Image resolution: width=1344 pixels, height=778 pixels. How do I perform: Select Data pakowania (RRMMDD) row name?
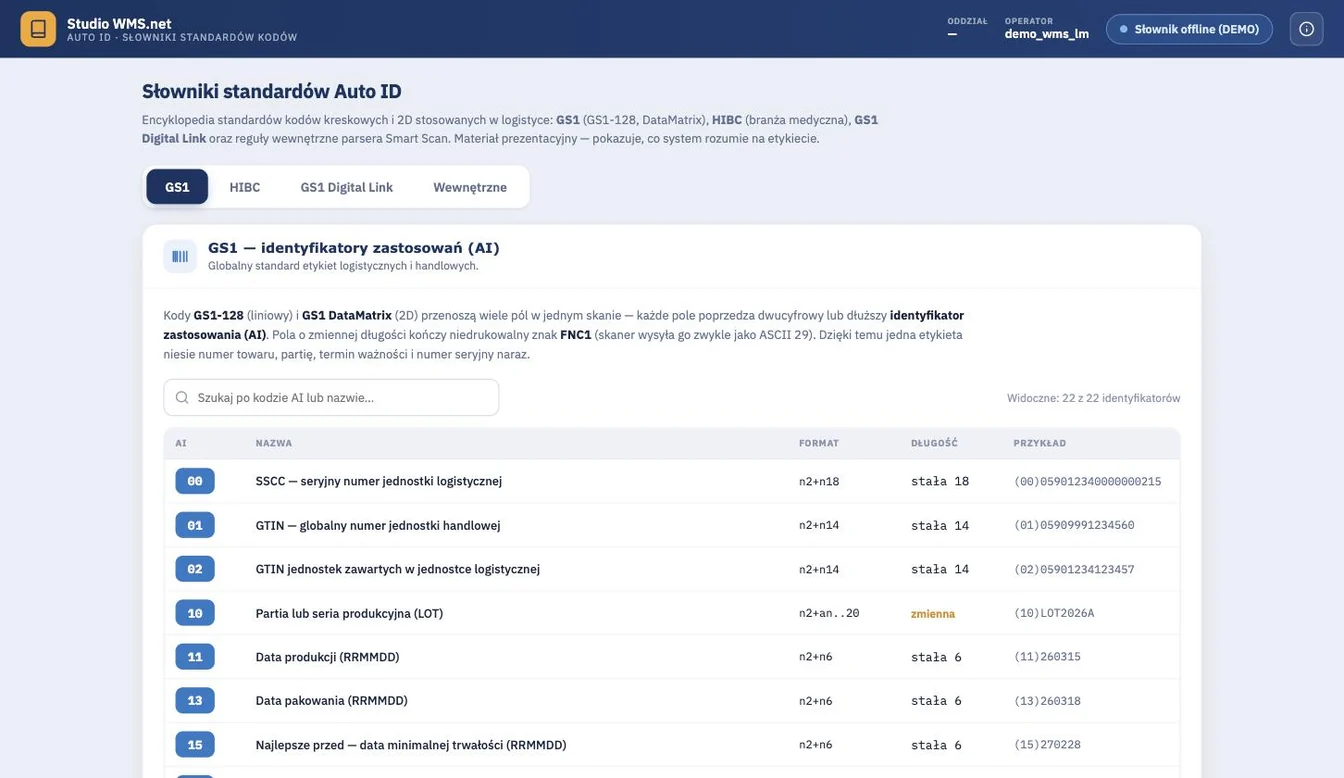click(332, 701)
